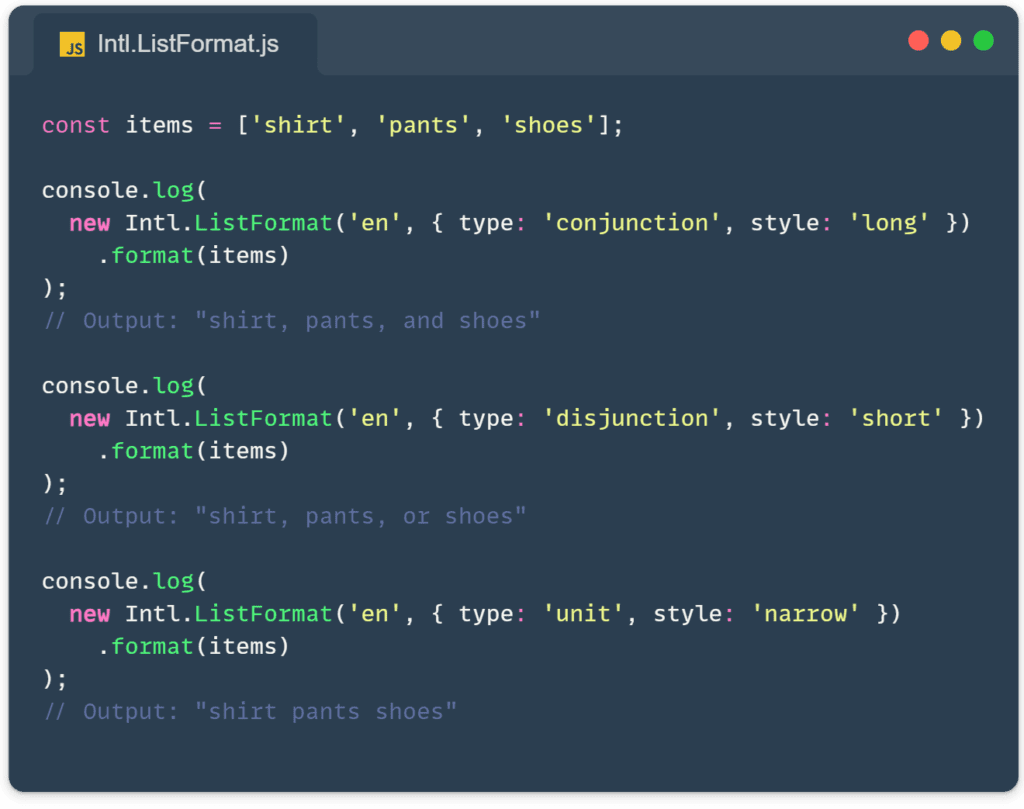Select the items array variable declaration
1024x809 pixels.
point(160,124)
